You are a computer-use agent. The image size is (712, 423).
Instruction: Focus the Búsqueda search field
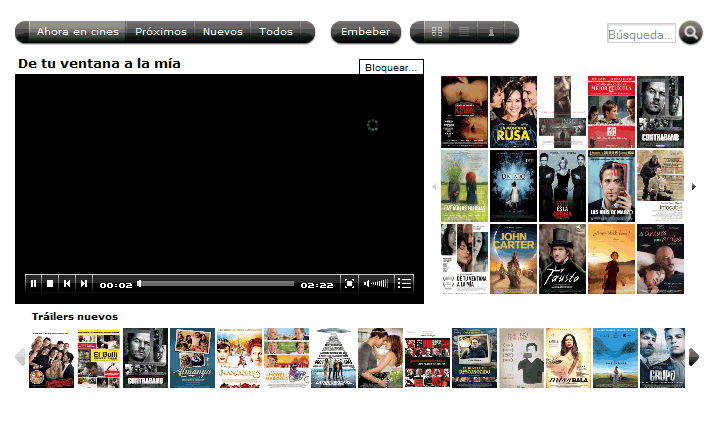(641, 34)
